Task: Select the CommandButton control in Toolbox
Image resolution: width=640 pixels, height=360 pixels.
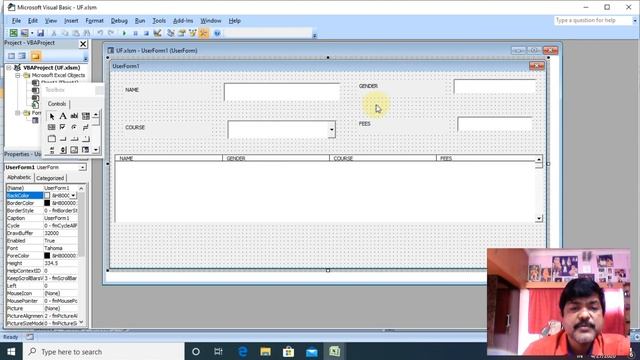Action: 63,139
